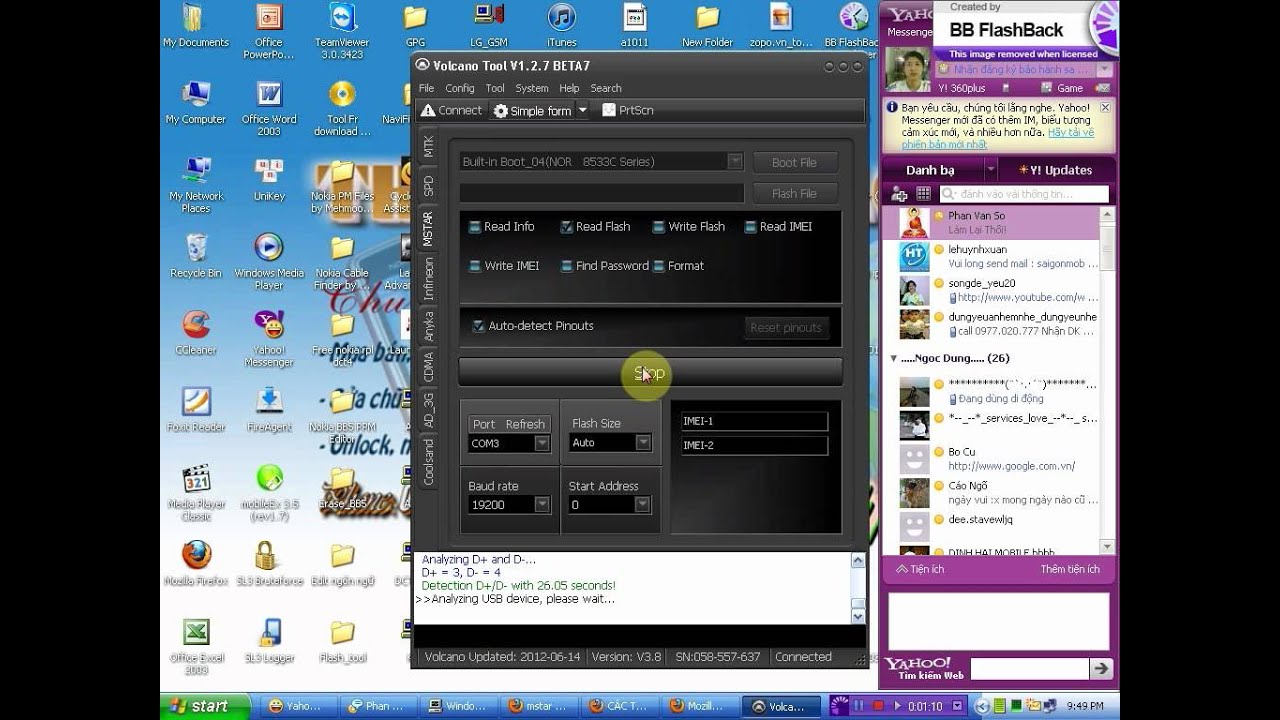Open the Office Word 2003 desktop icon

[269, 109]
